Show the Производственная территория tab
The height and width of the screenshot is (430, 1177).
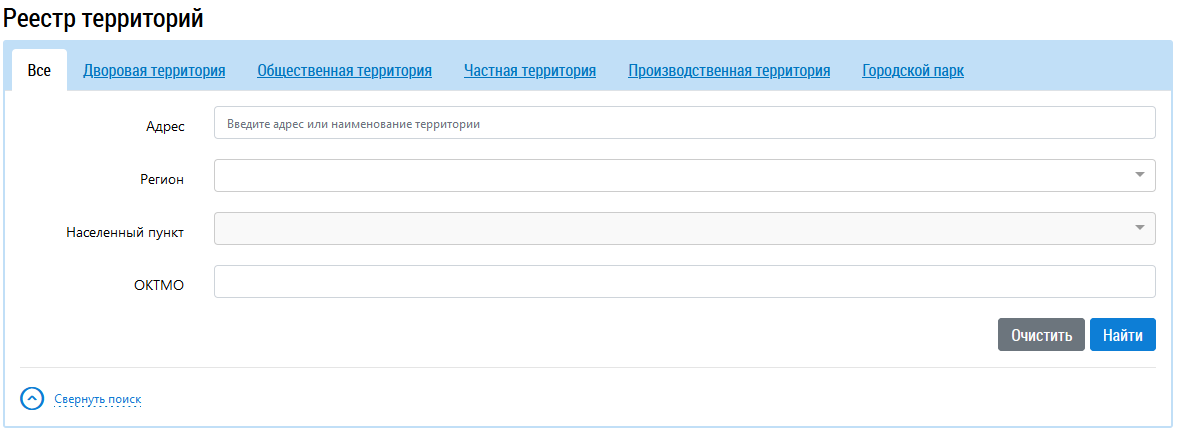point(729,70)
